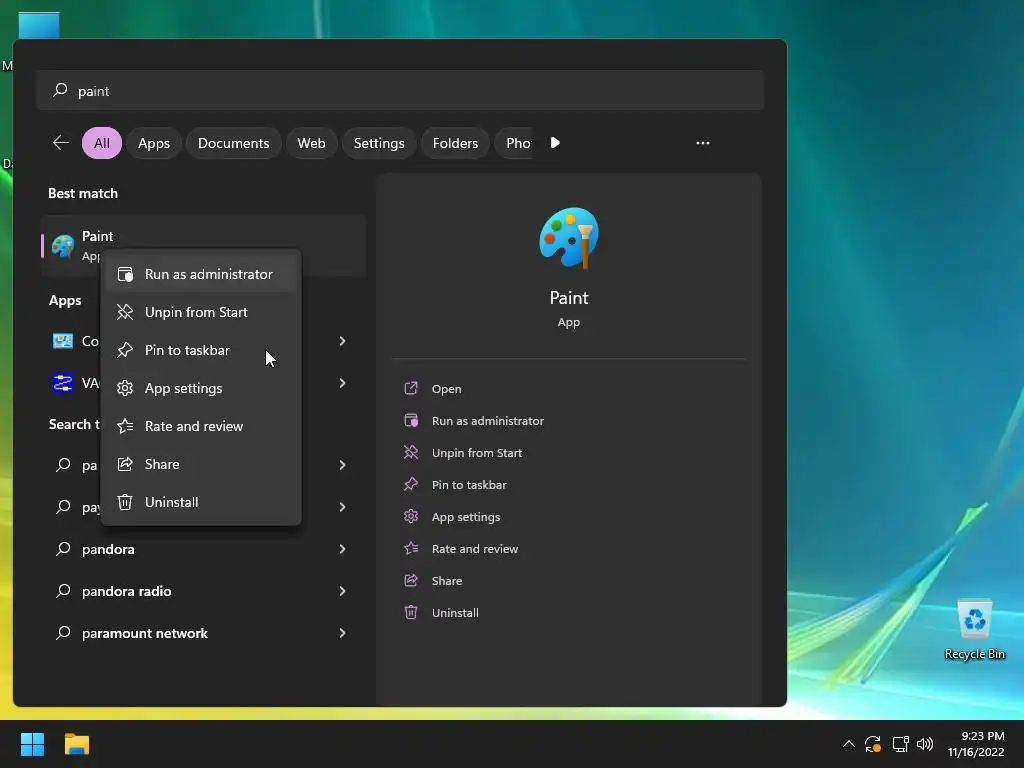1024x768 pixels.
Task: Choose Rate and review in context menu
Action: (201, 426)
